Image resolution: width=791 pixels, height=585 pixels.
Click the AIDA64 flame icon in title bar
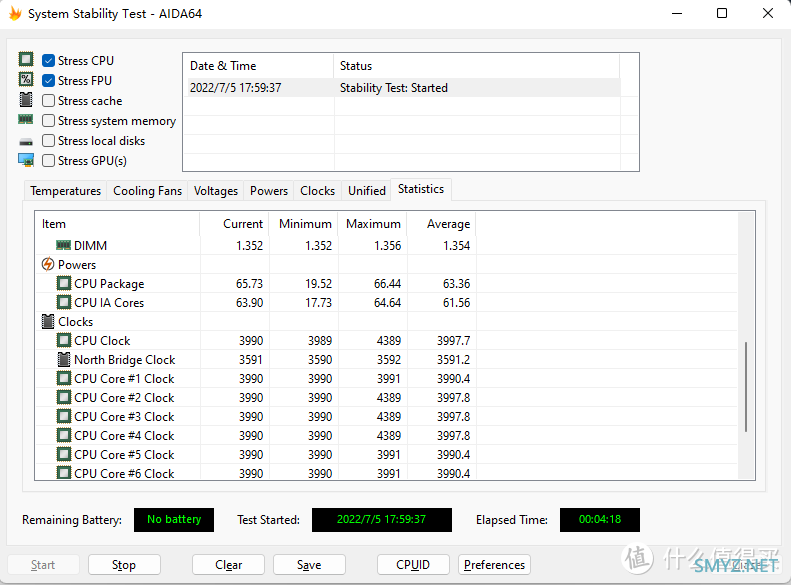coord(15,14)
